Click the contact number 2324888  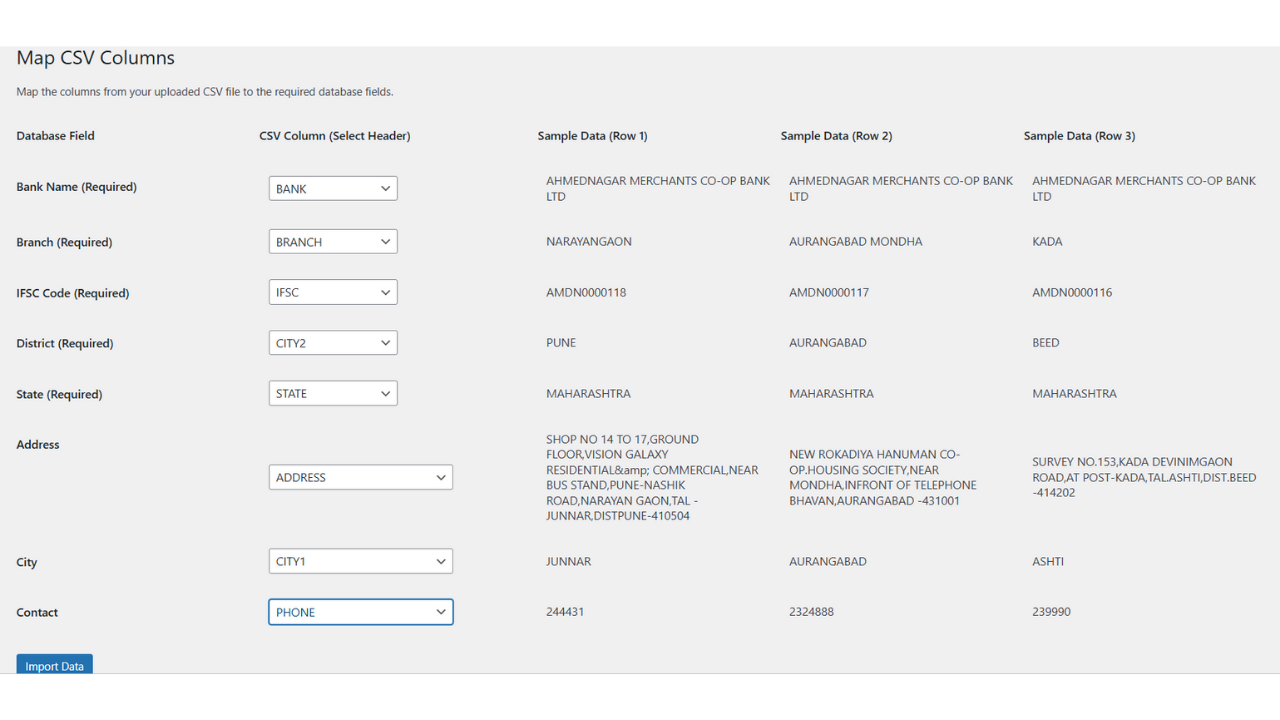(x=811, y=611)
